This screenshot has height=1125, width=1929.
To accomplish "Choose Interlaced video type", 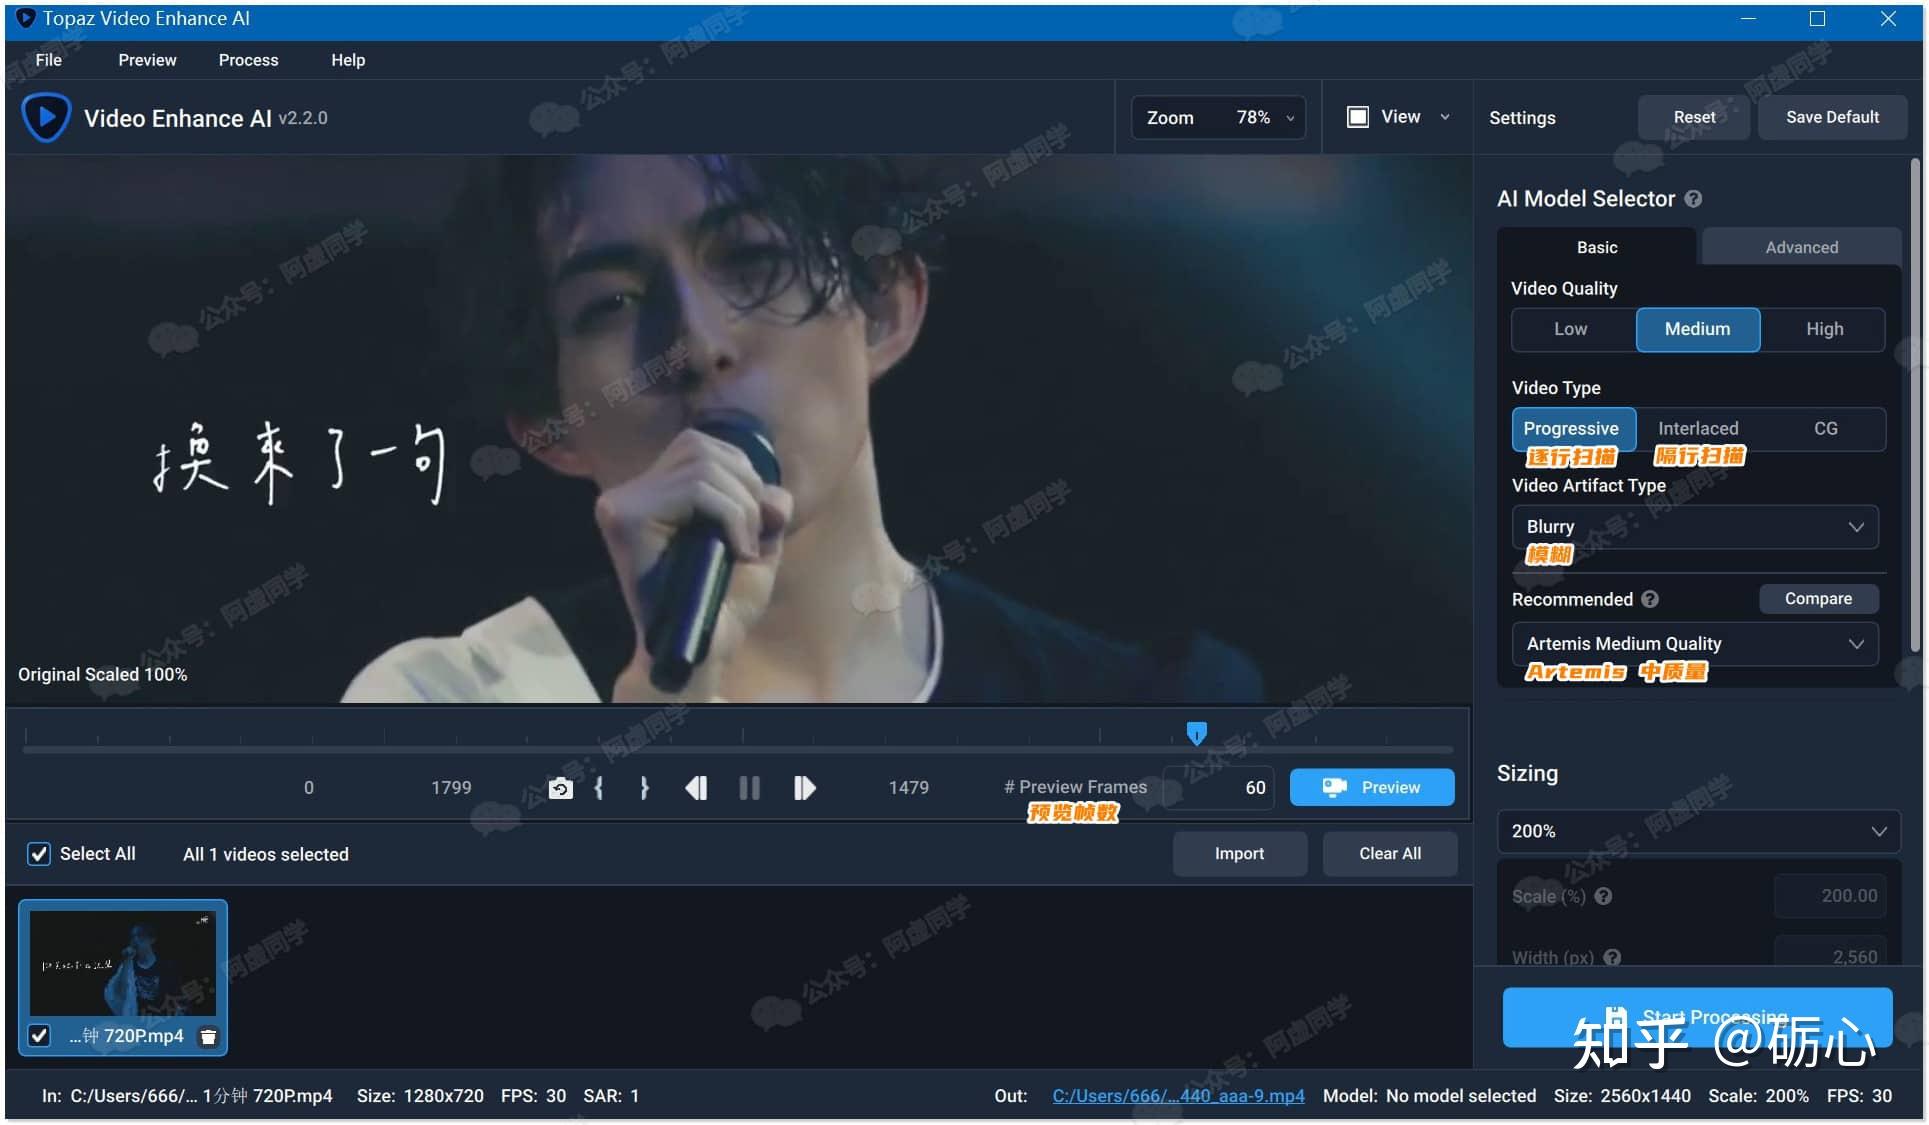I will click(x=1698, y=428).
